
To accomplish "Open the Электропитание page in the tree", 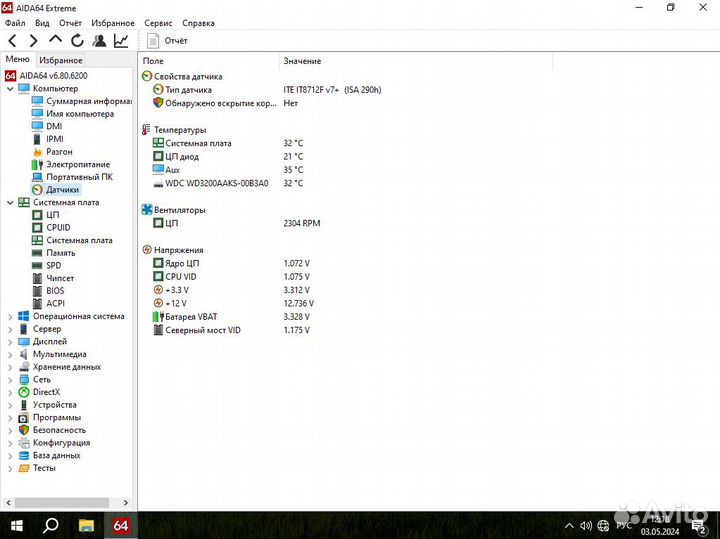I will pos(77,164).
